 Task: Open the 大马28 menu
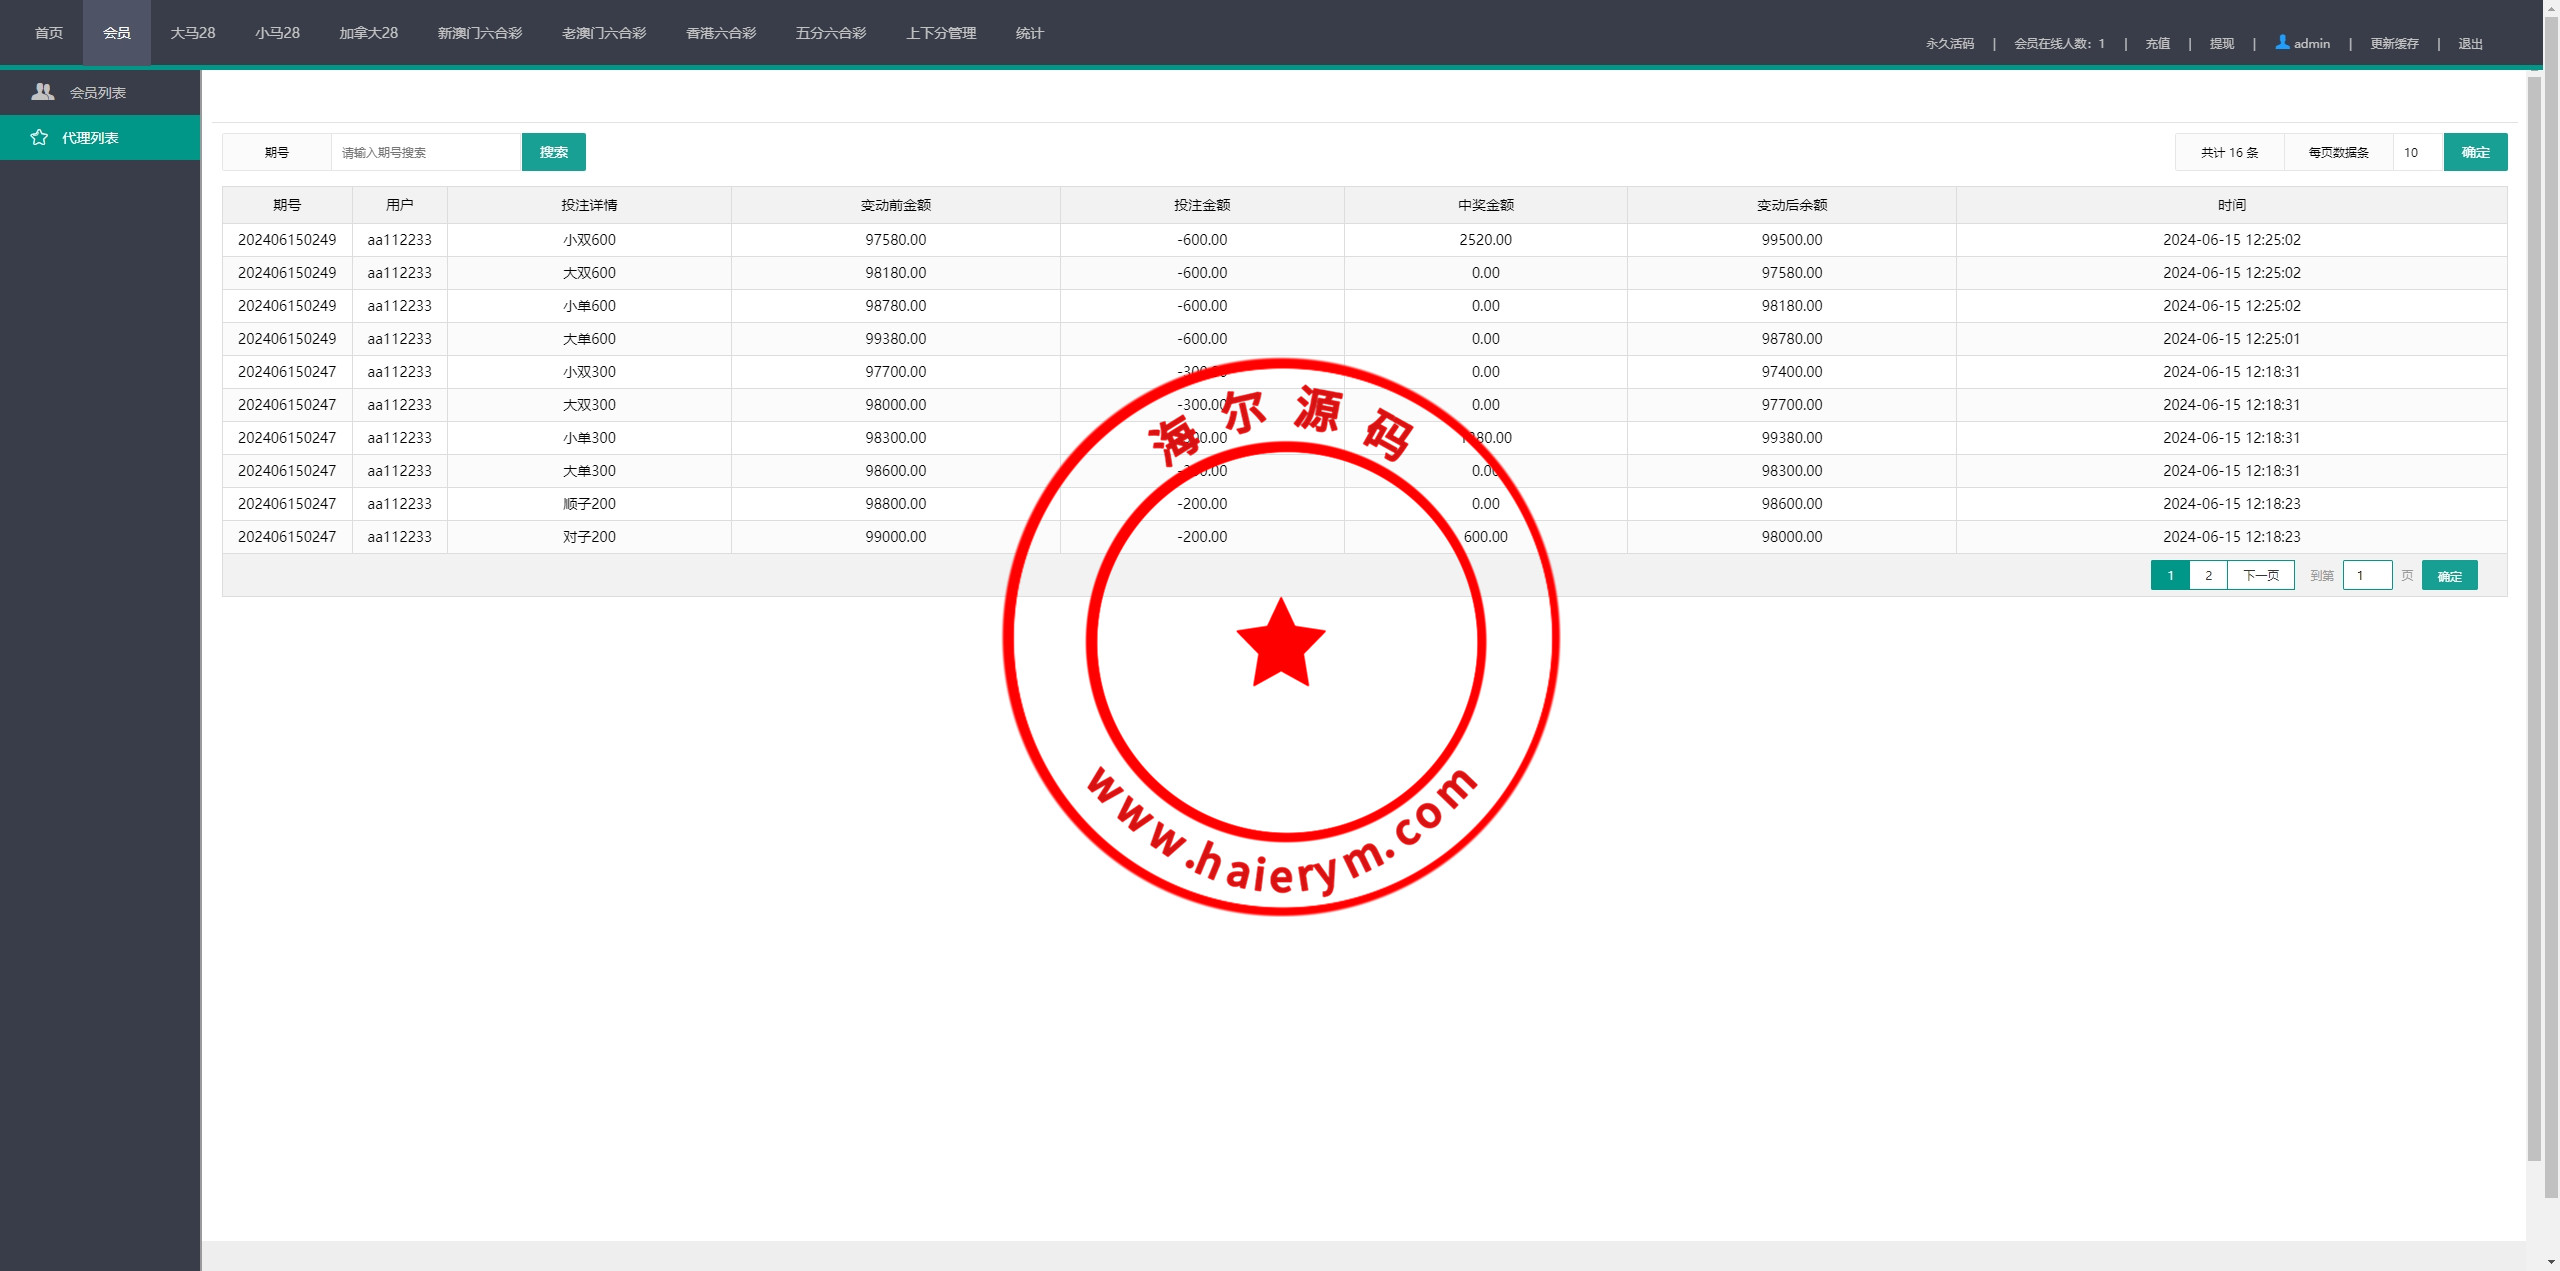pyautogui.click(x=192, y=33)
